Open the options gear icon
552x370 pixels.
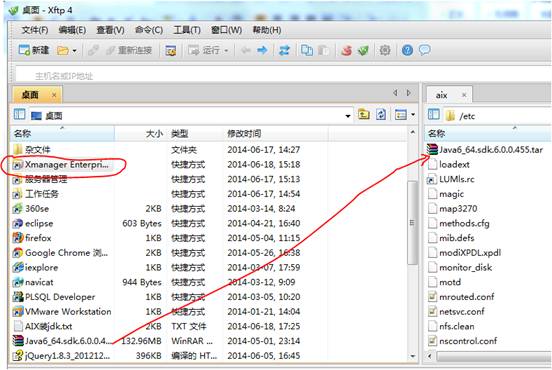[x=384, y=50]
